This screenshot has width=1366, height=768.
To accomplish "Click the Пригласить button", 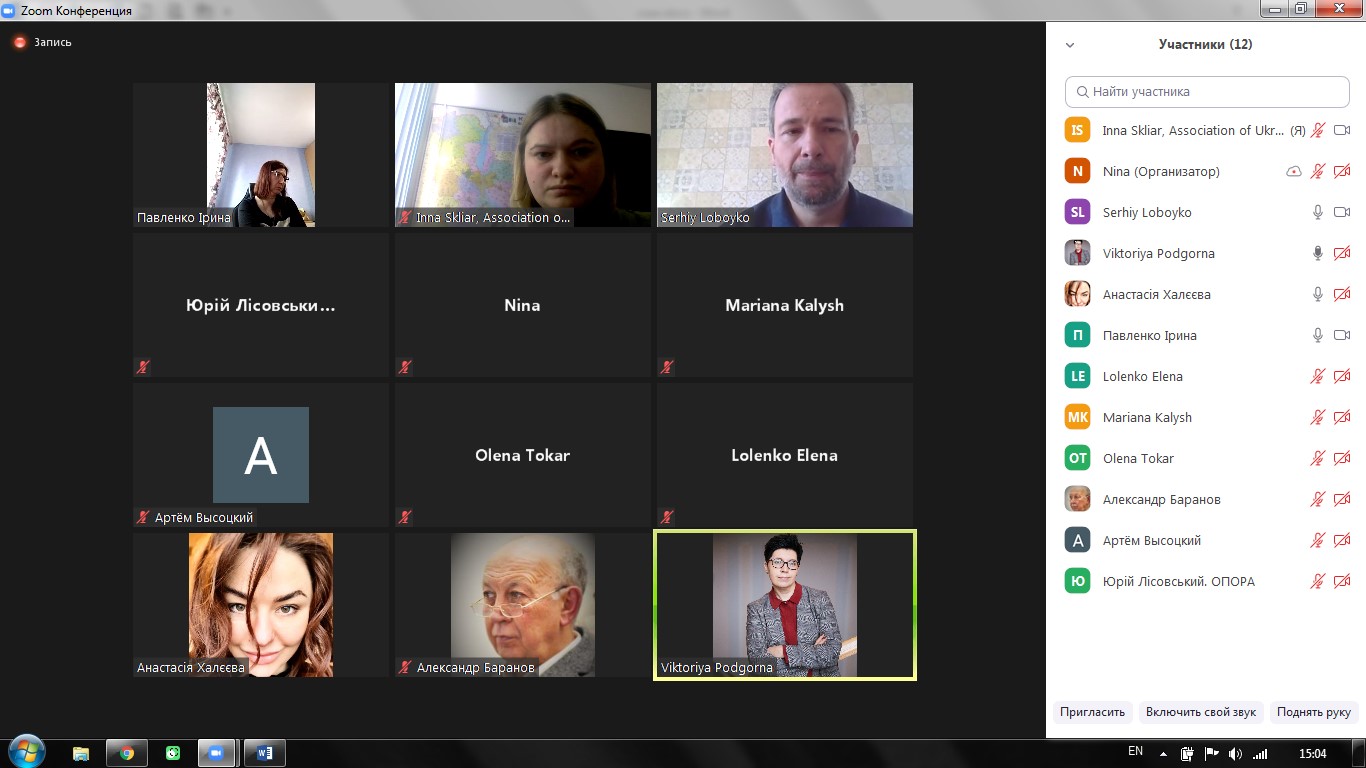I will [1092, 712].
